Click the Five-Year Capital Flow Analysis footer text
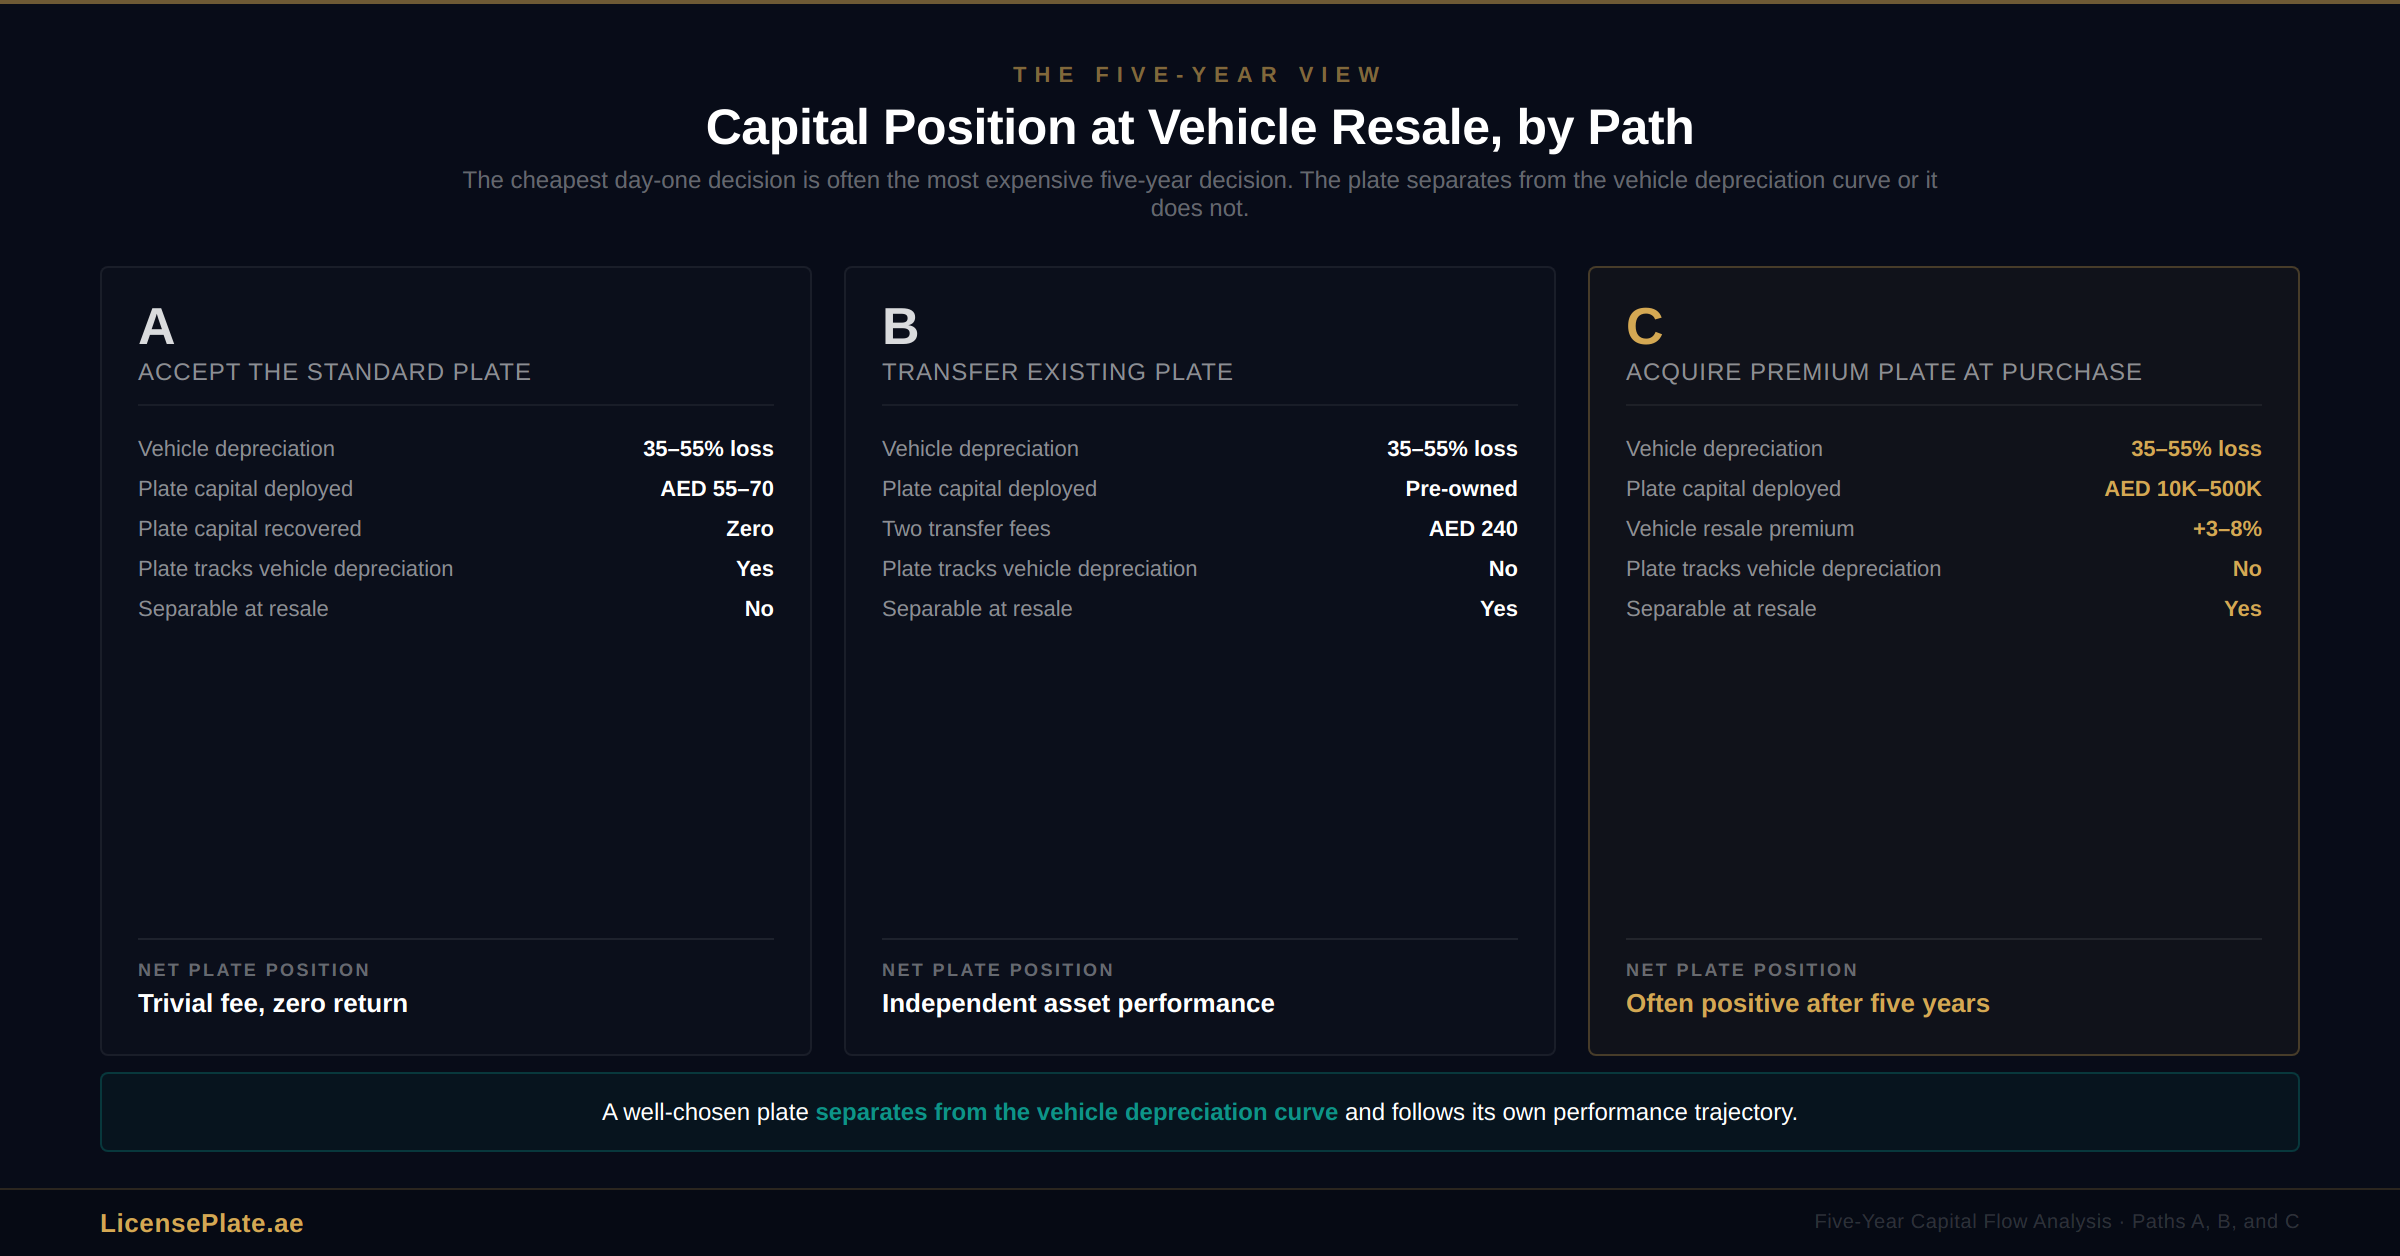This screenshot has width=2400, height=1256. click(2056, 1221)
